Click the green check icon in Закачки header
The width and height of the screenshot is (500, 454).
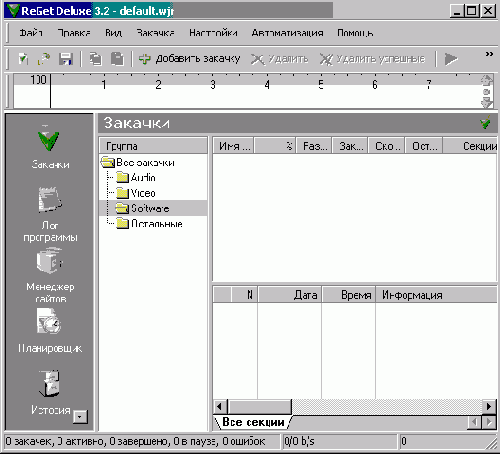(x=485, y=123)
